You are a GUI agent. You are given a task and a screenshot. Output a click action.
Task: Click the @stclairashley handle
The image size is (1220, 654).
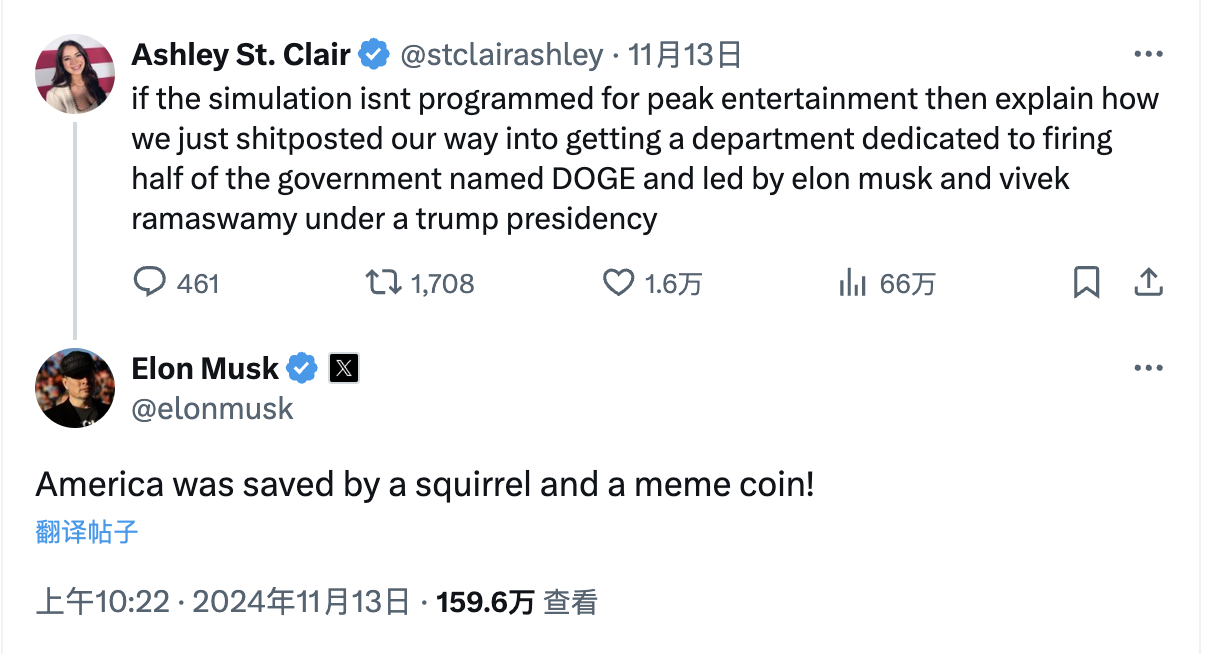501,55
